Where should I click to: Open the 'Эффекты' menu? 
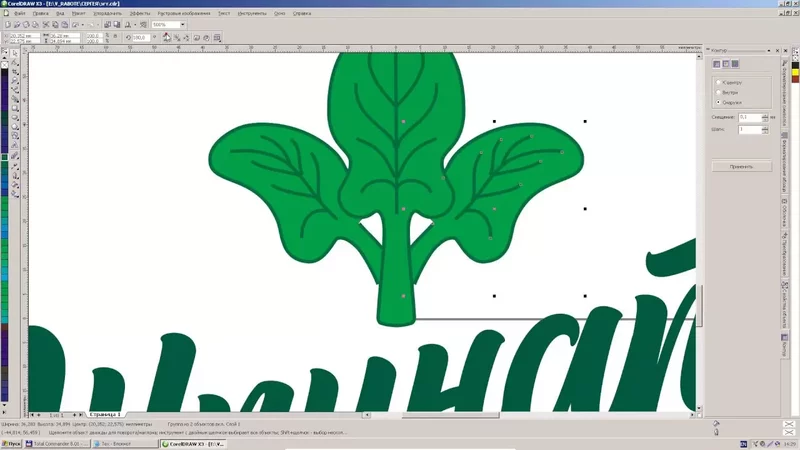click(139, 13)
